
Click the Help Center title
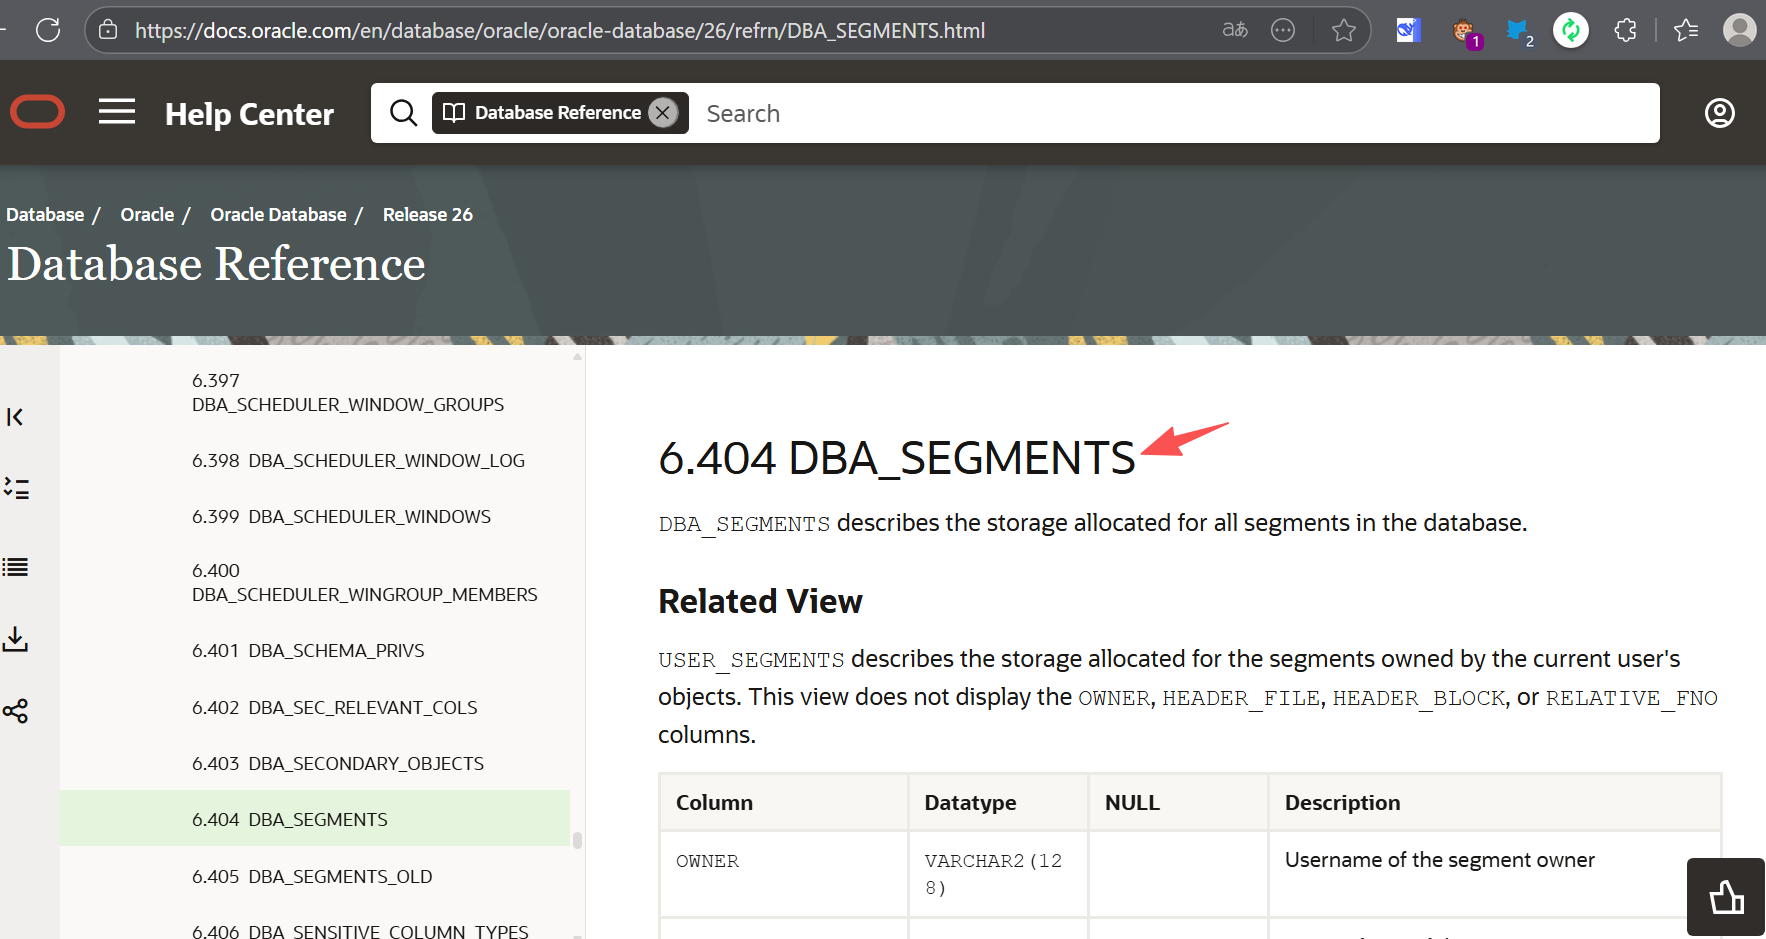pos(249,114)
